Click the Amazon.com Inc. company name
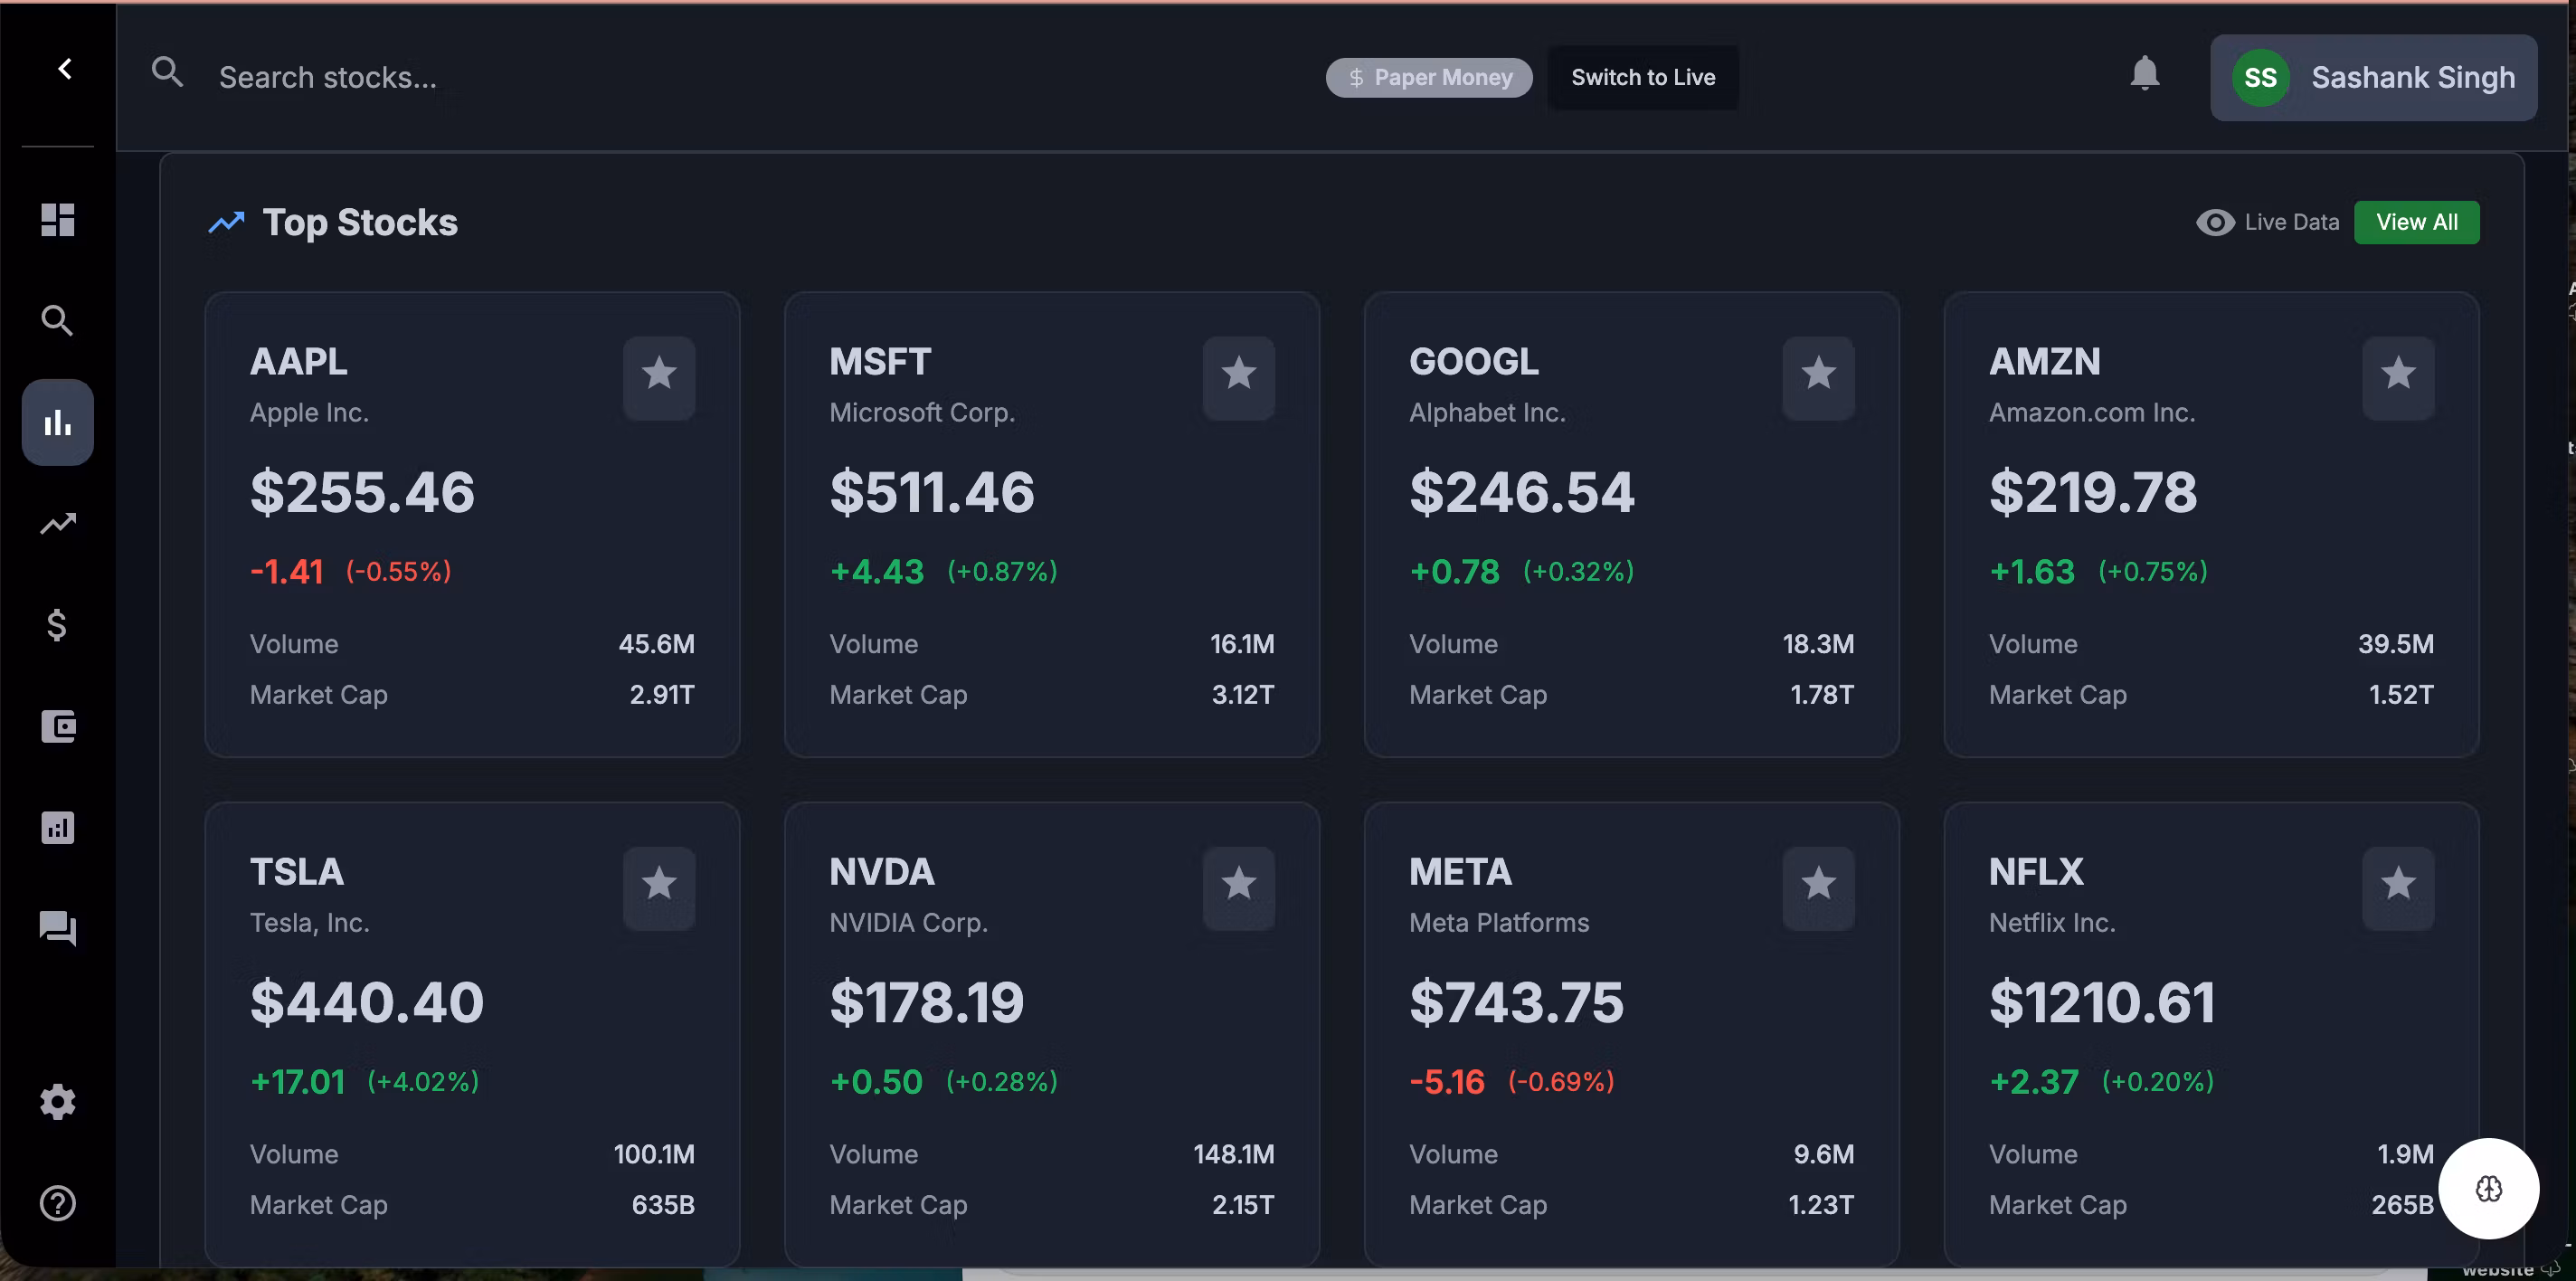 pyautogui.click(x=2092, y=413)
